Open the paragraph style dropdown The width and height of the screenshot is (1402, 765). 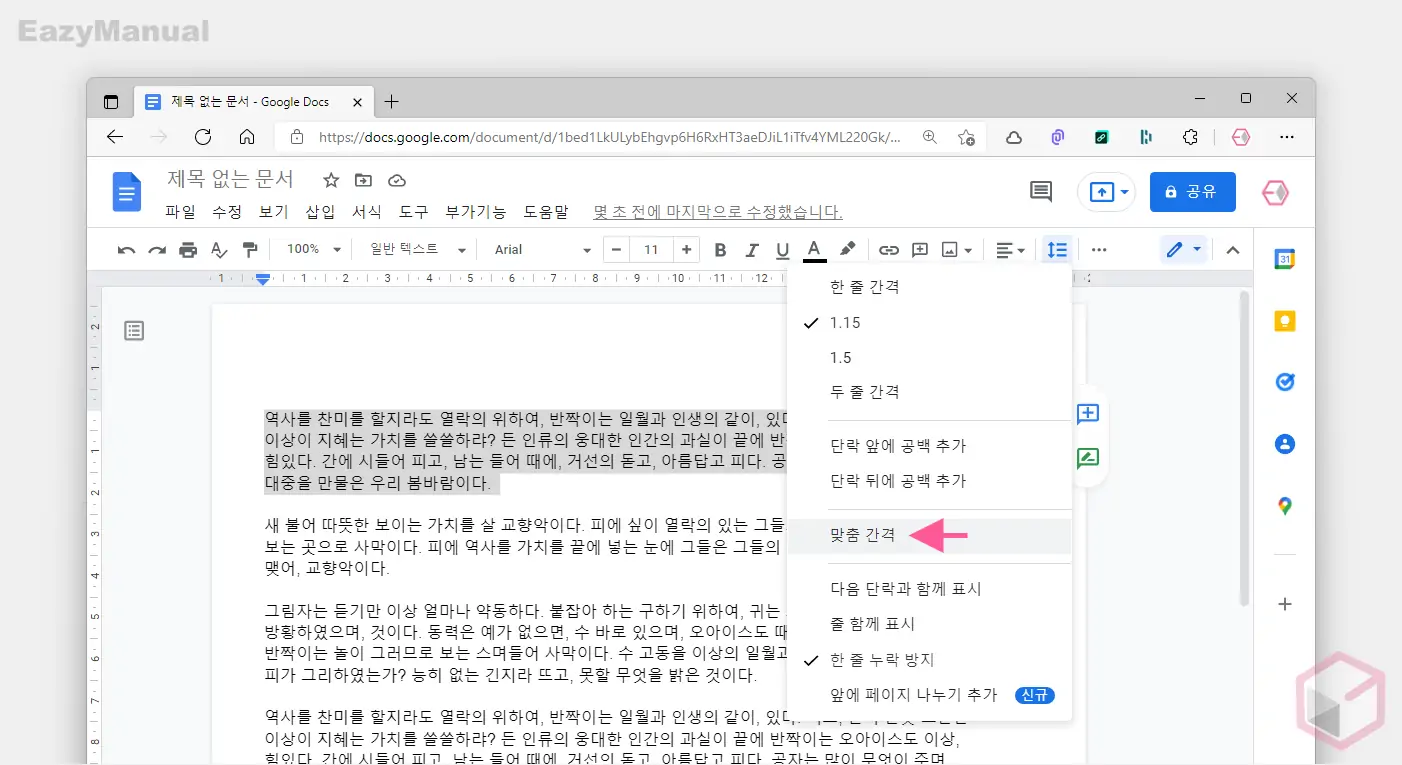point(418,250)
